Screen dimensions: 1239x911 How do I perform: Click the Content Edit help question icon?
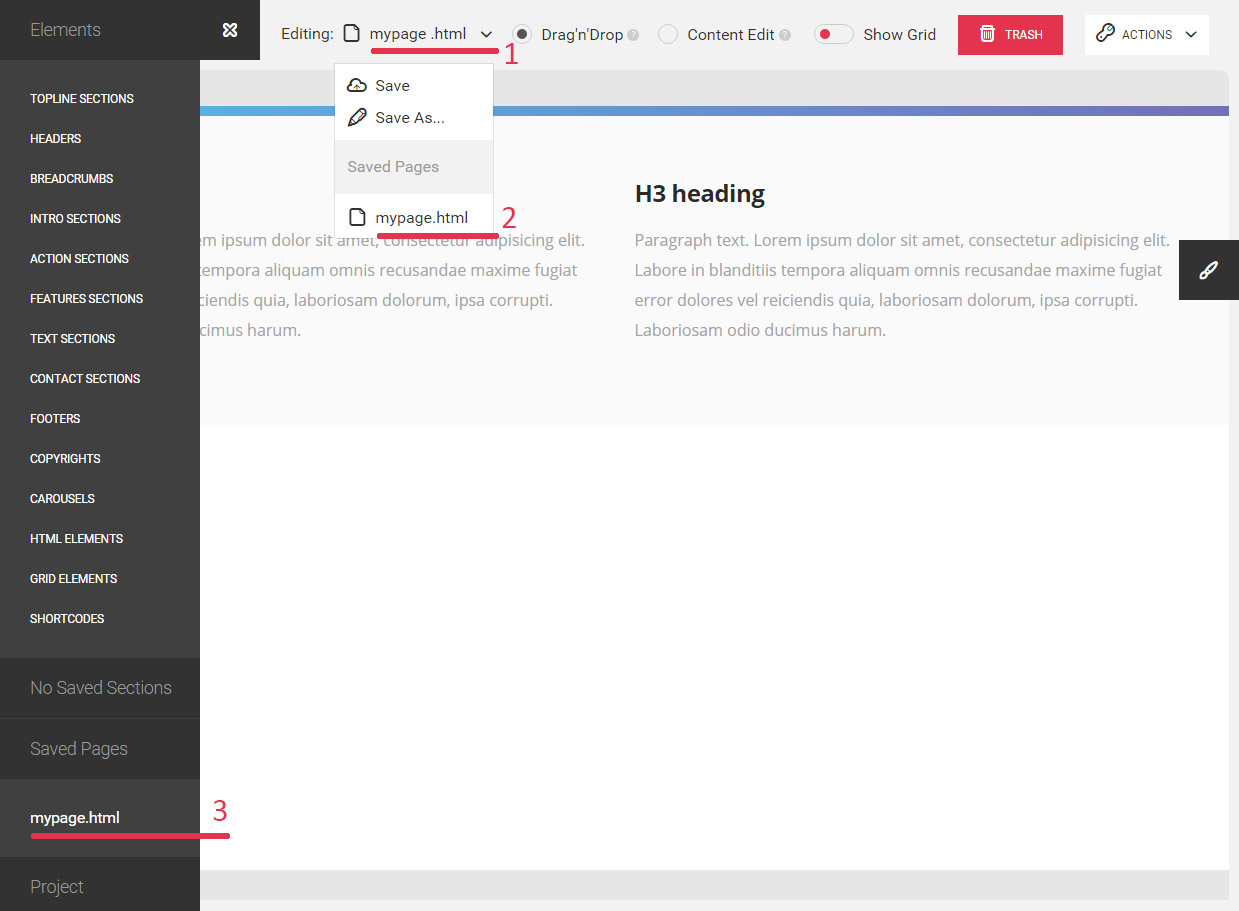pos(785,35)
